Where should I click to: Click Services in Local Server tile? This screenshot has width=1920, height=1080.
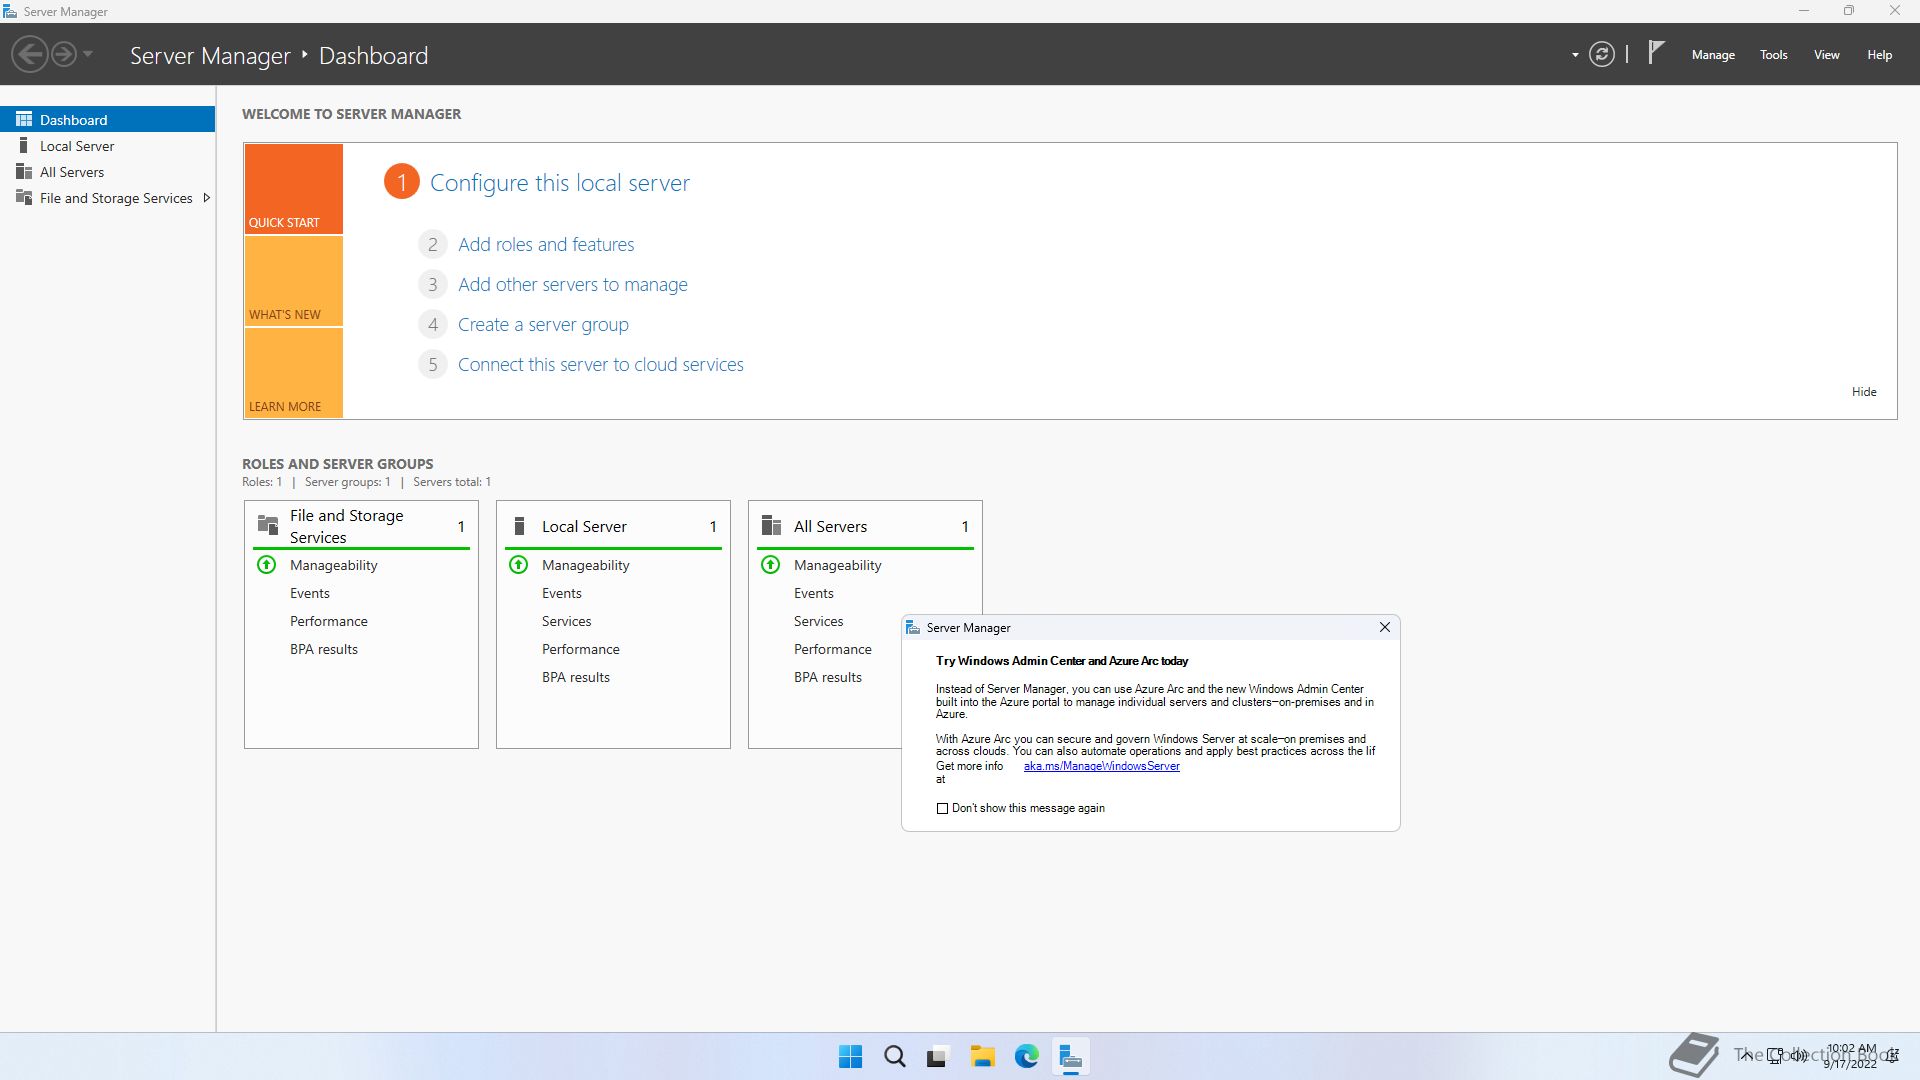[567, 621]
